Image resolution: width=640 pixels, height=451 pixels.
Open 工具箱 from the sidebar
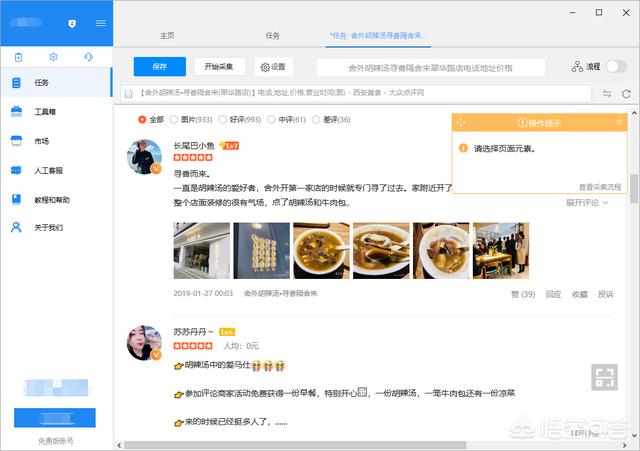point(44,112)
